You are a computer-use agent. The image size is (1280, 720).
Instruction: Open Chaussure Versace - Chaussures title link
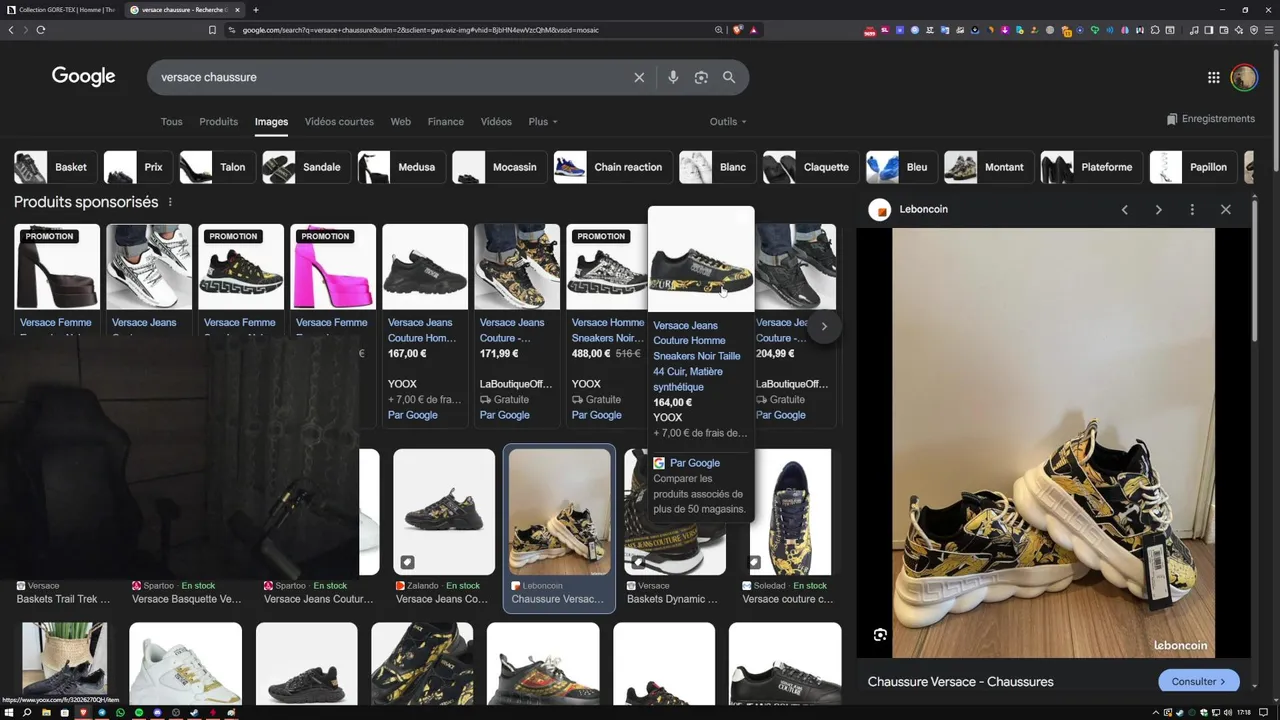coord(961,682)
